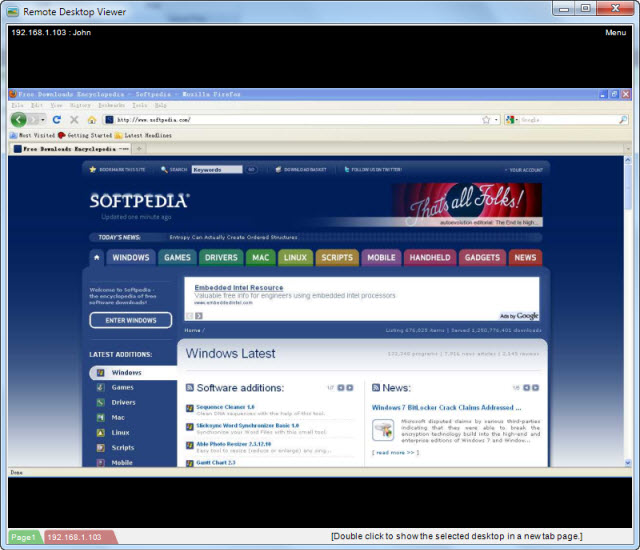Open Firefox Tools menu

(x=140, y=105)
